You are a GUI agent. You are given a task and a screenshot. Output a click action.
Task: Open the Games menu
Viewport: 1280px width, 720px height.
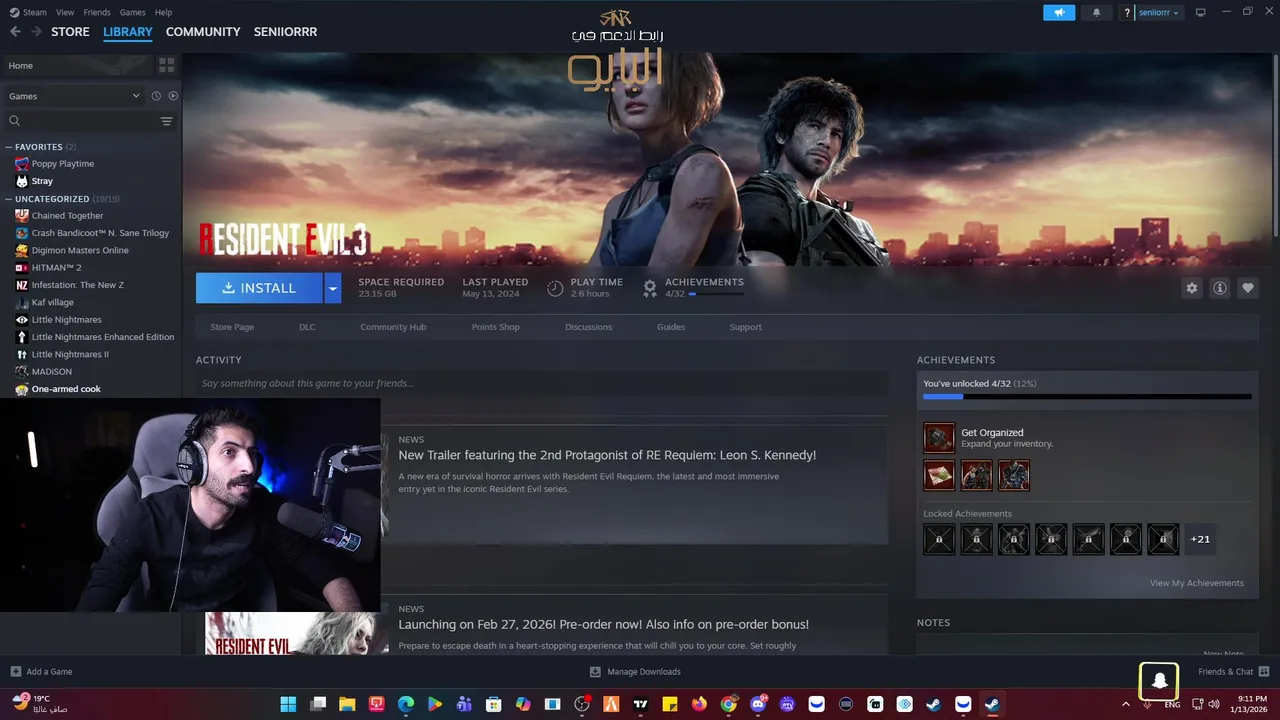(132, 12)
